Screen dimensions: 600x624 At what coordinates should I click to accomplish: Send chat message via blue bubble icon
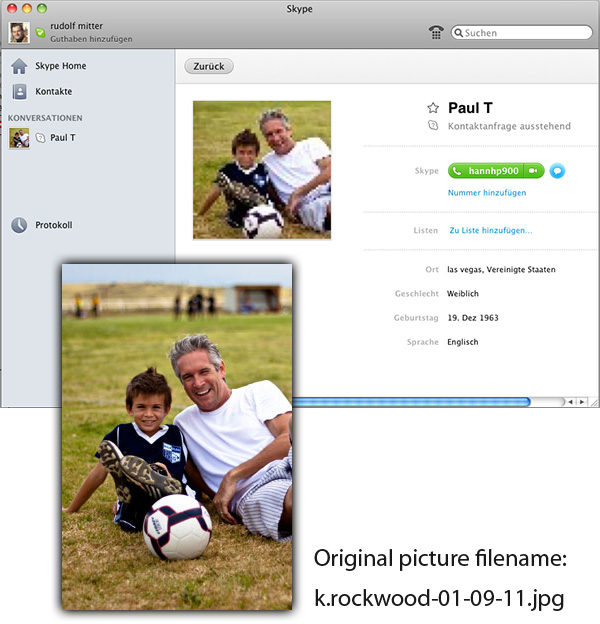(x=557, y=171)
